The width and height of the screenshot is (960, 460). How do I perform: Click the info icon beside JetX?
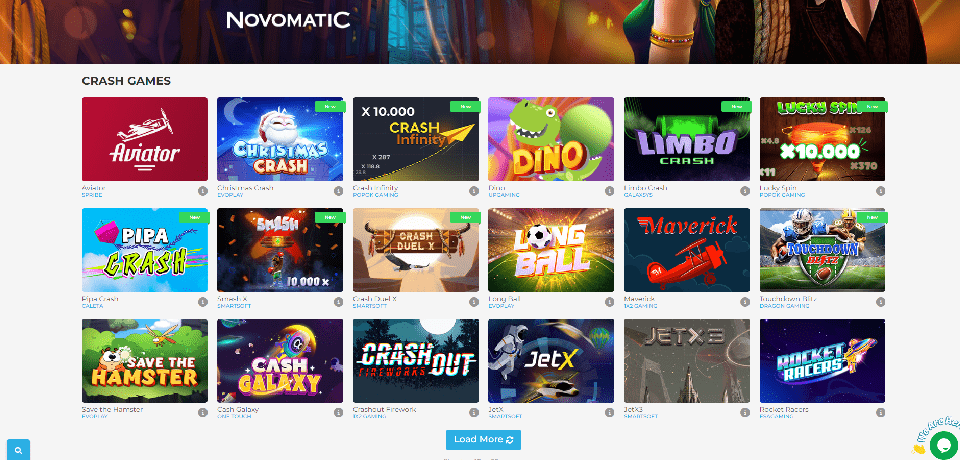click(x=609, y=413)
